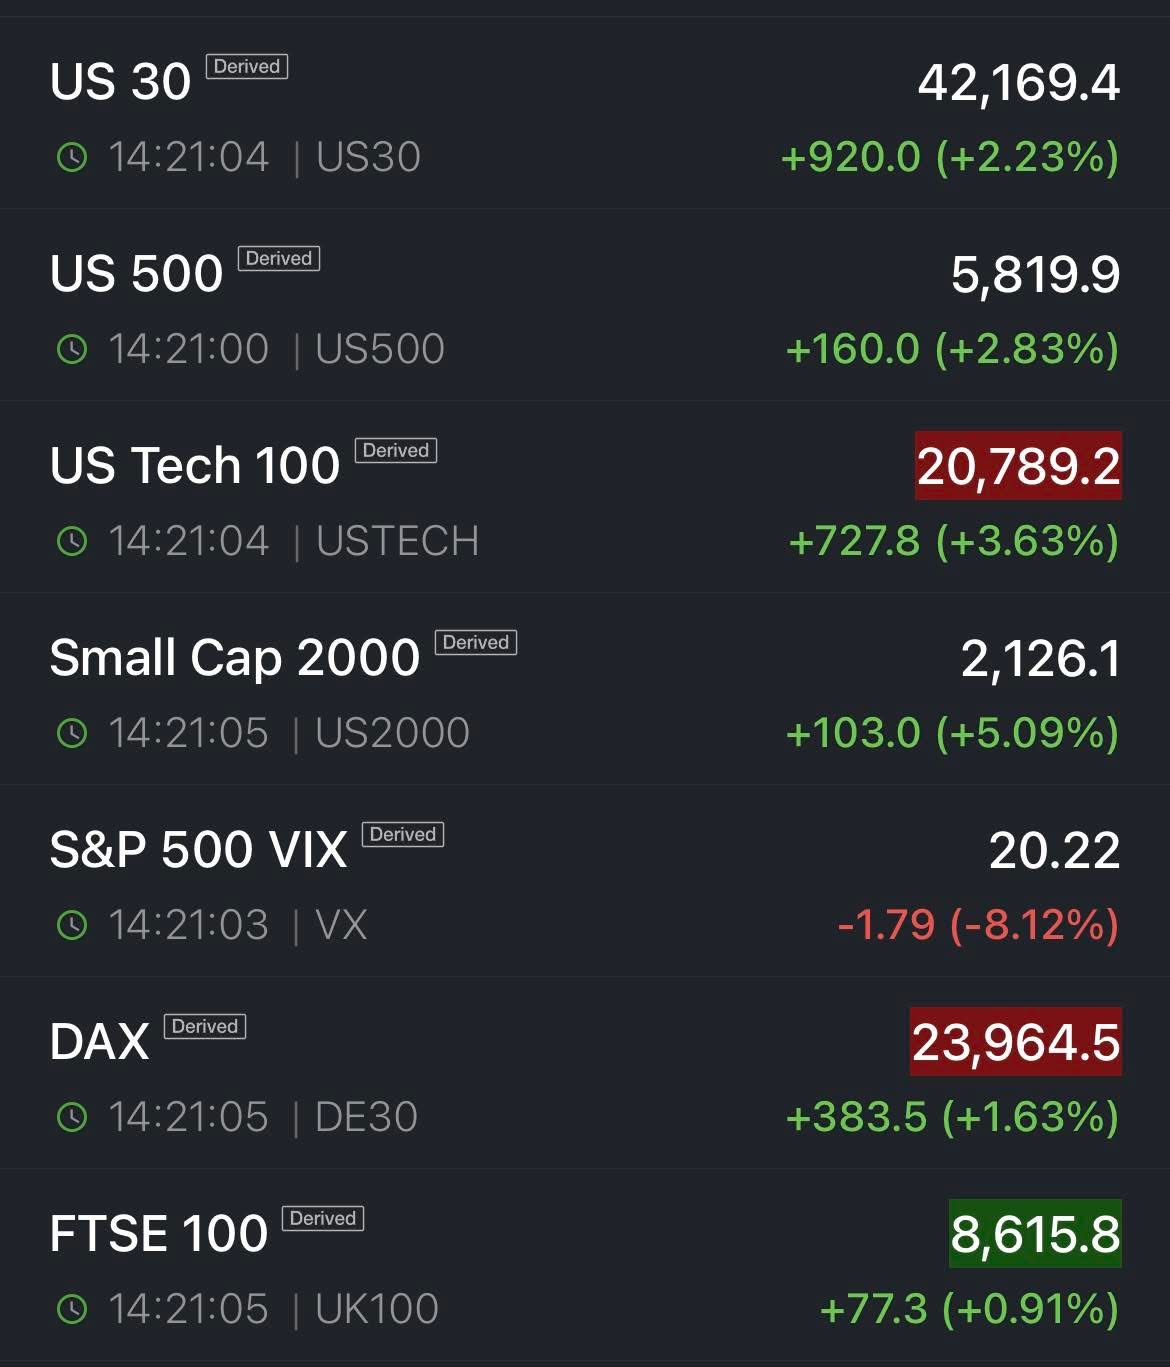Click the clock icon beside USTECH time
Image resolution: width=1170 pixels, height=1367 pixels.
click(72, 541)
